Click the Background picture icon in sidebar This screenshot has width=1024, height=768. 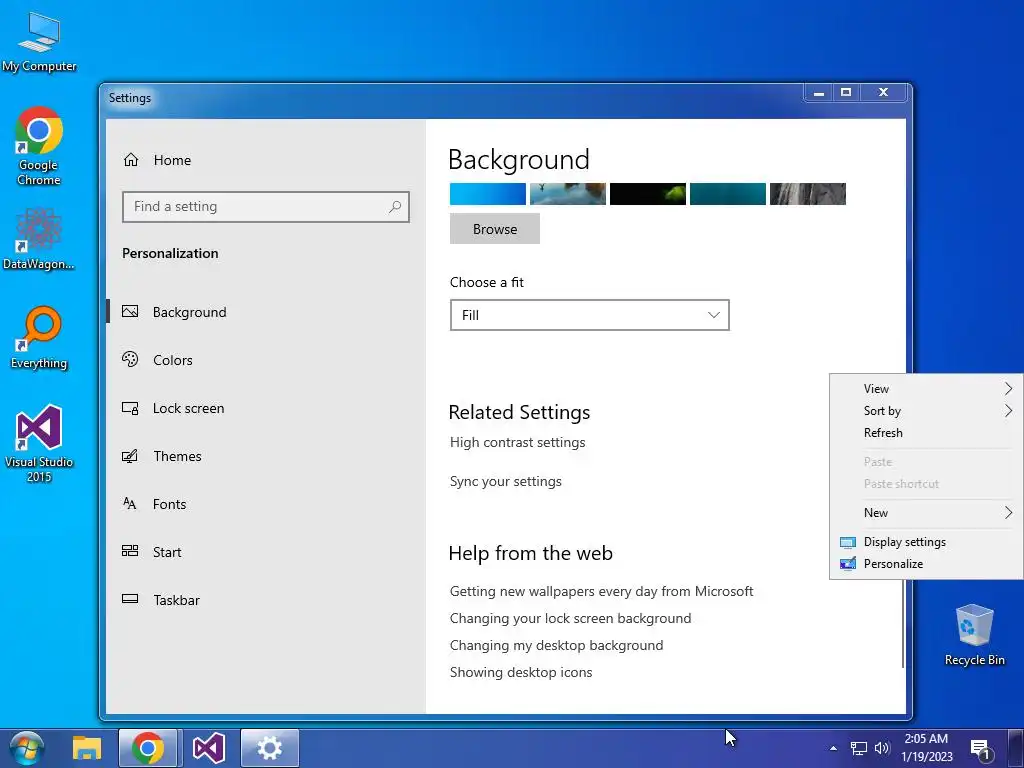pos(130,312)
